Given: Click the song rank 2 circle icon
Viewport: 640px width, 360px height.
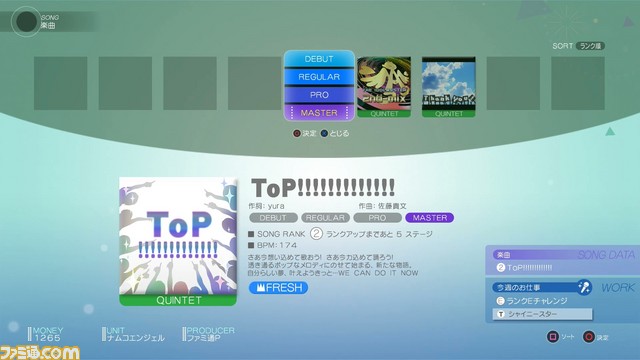Looking at the screenshot, I should coord(316,234).
